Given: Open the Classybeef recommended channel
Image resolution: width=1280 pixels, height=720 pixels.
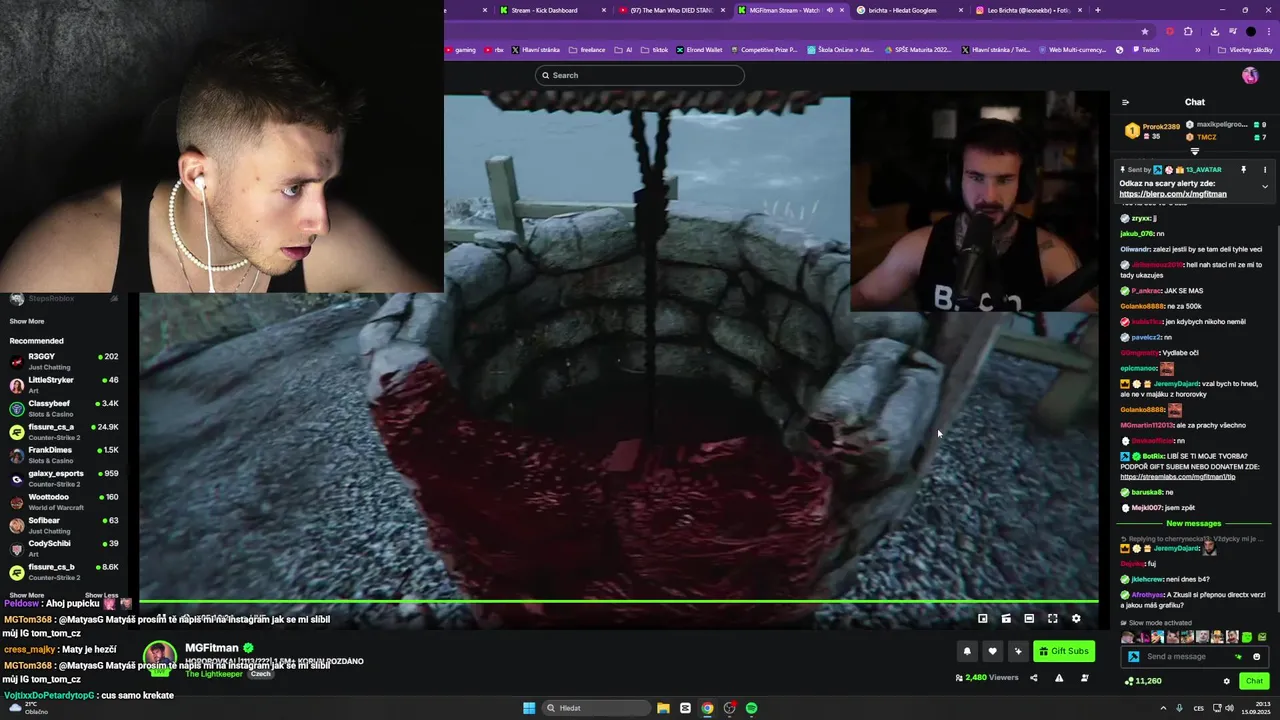Looking at the screenshot, I should coord(64,408).
